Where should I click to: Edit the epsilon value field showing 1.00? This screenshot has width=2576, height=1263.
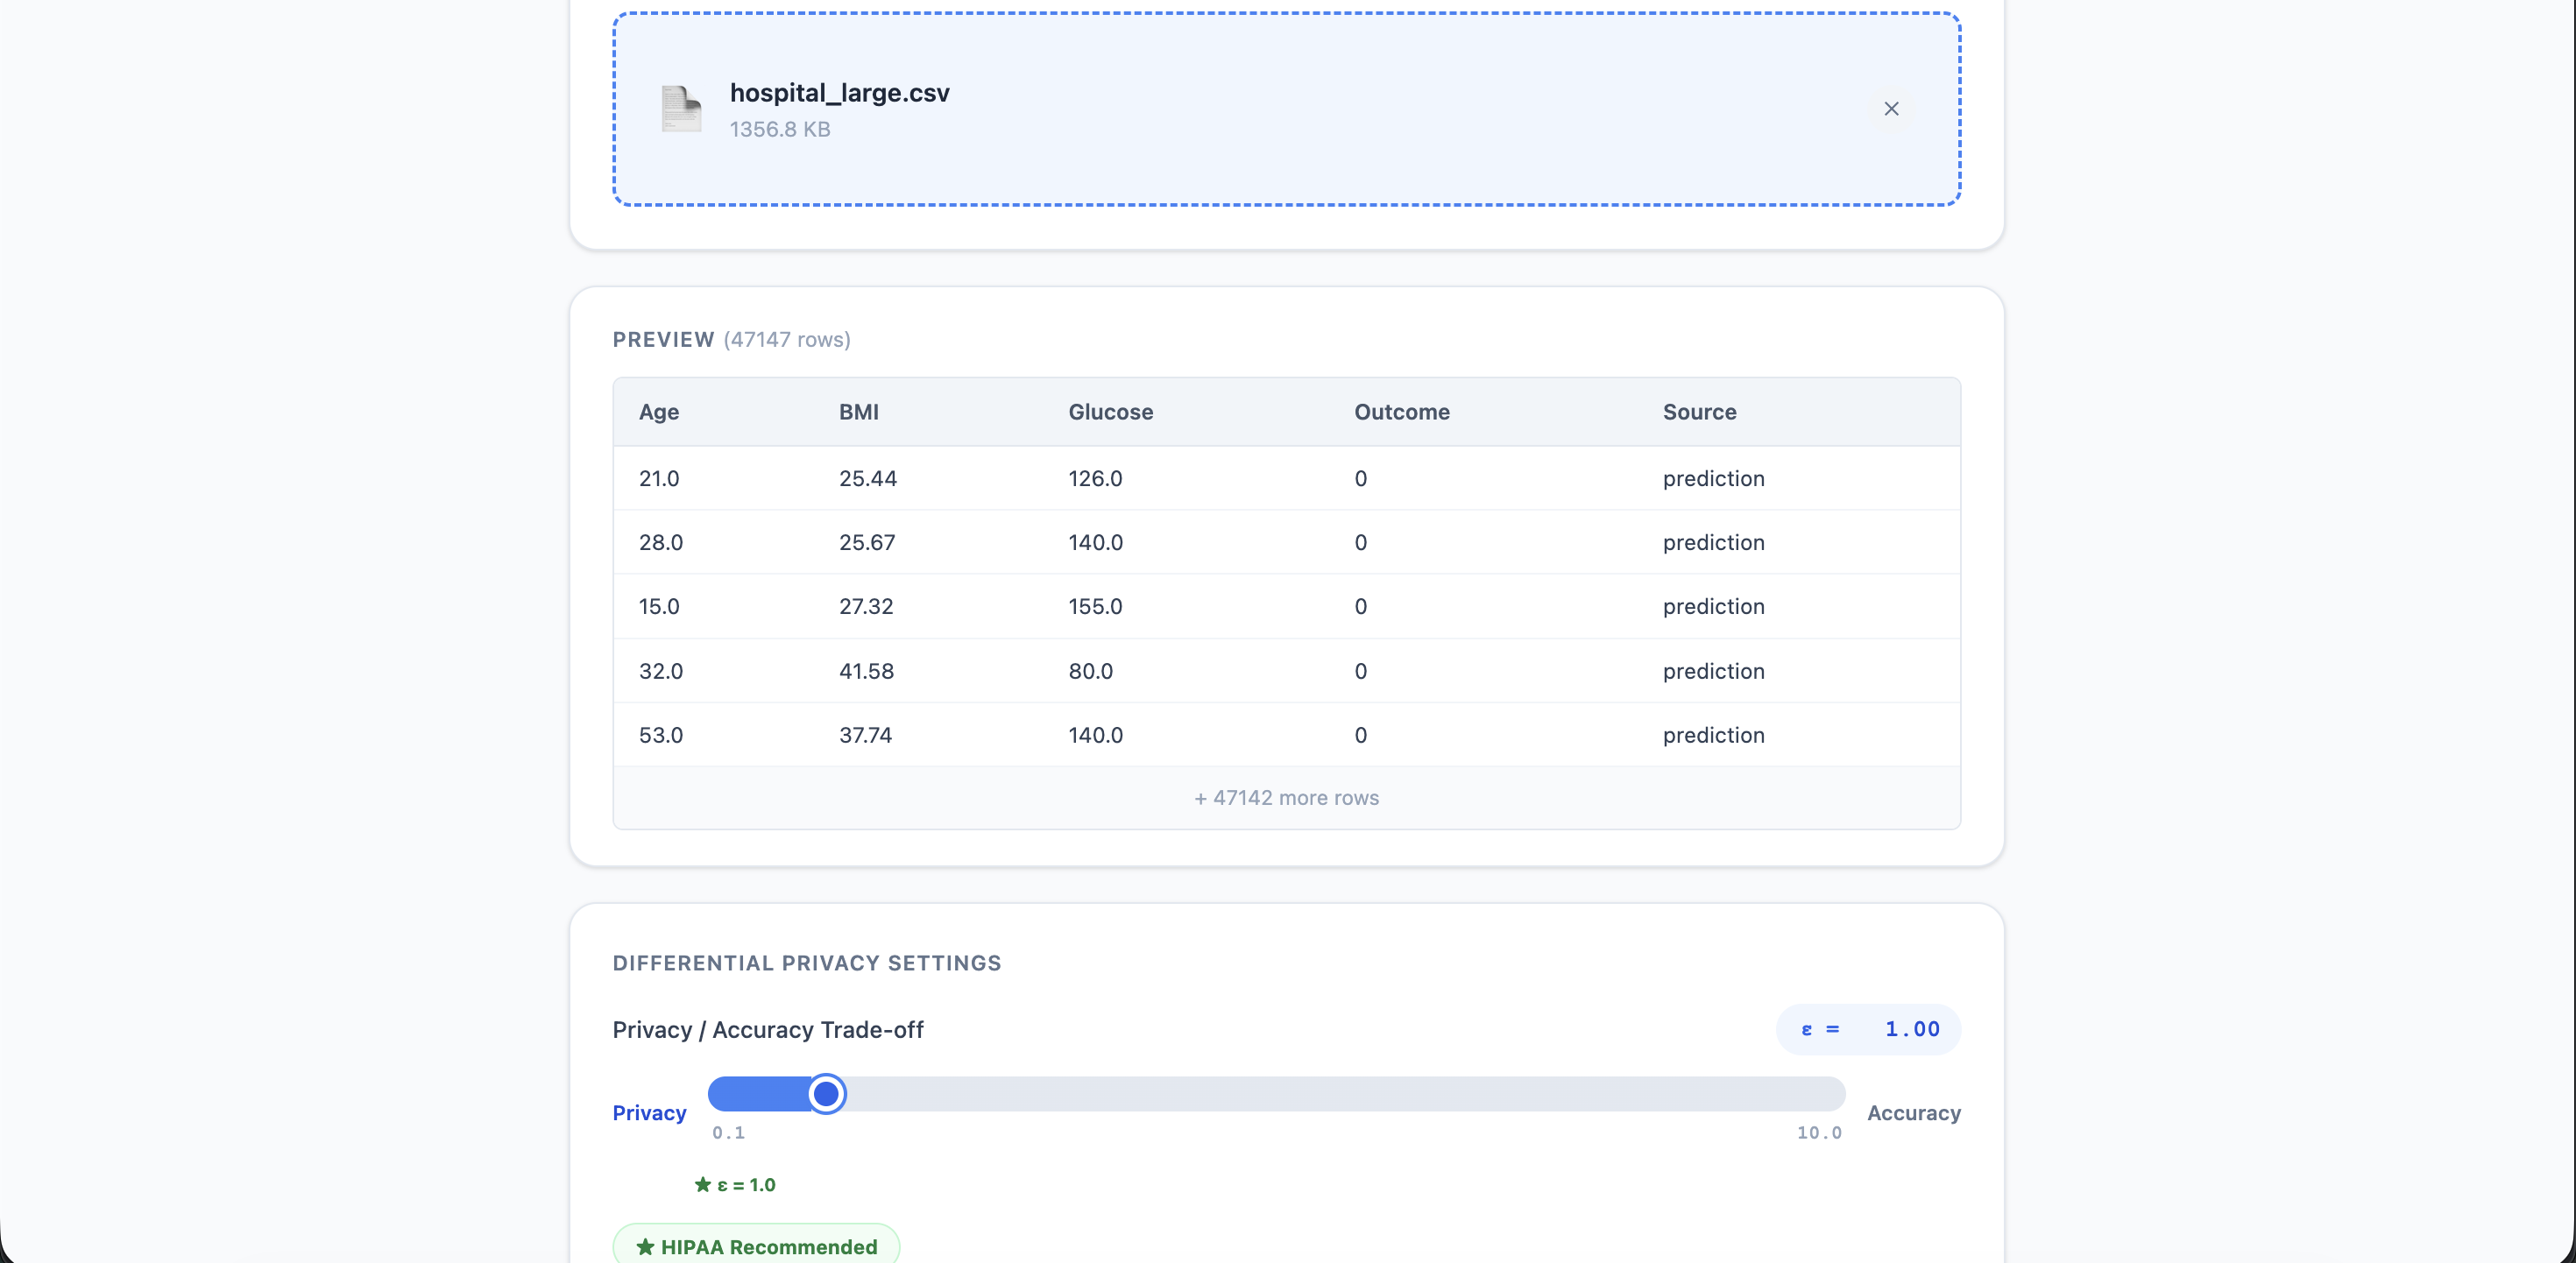point(1910,1029)
